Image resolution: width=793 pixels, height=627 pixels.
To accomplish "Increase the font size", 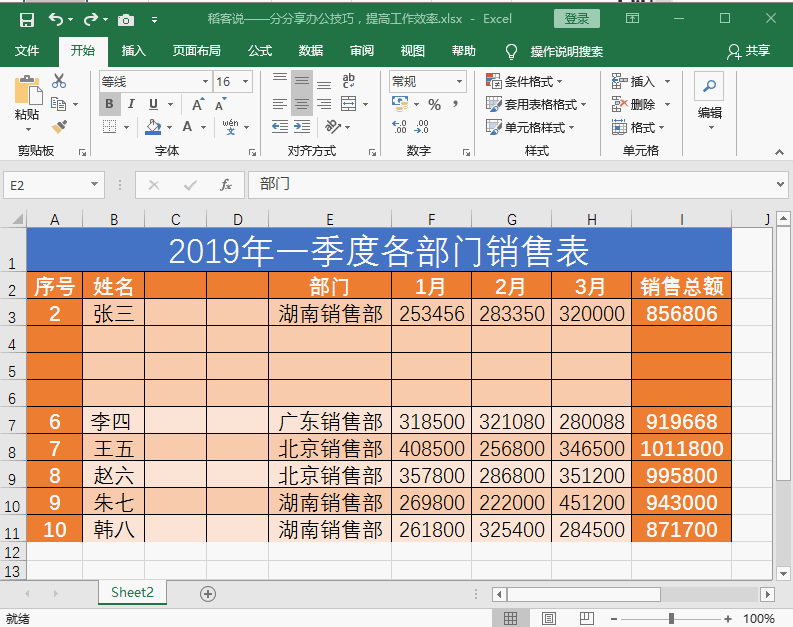I will 198,104.
